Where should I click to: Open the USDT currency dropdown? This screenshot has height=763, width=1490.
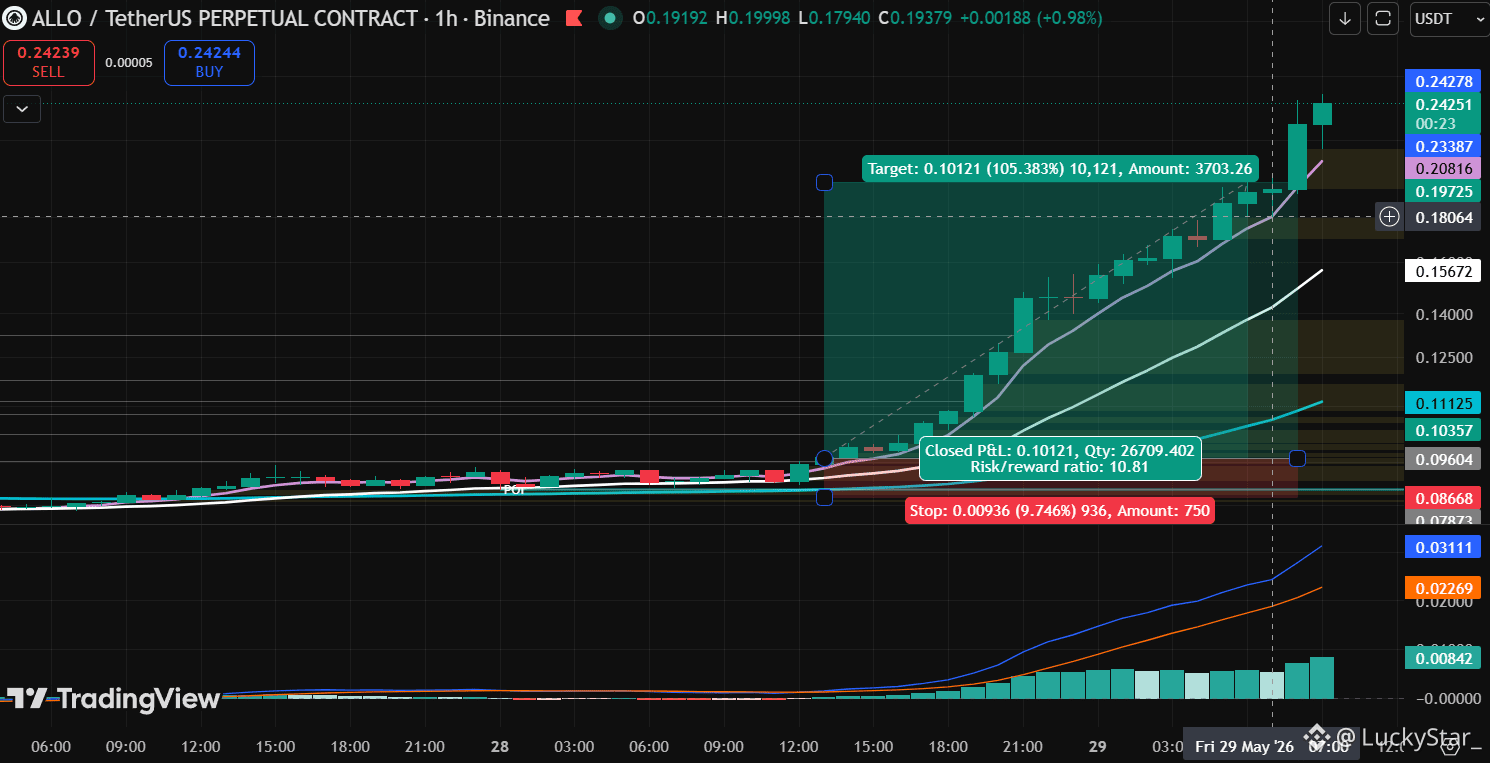click(x=1447, y=18)
